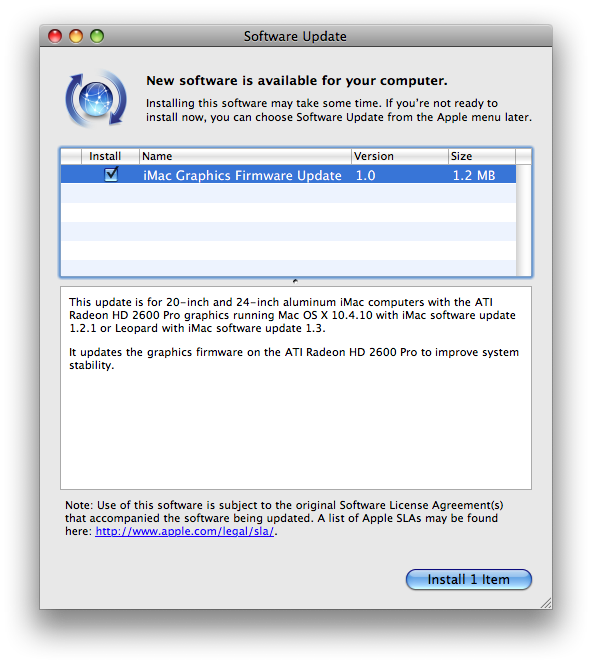Close the Software Update window
The height and width of the screenshot is (664, 592).
(55, 36)
